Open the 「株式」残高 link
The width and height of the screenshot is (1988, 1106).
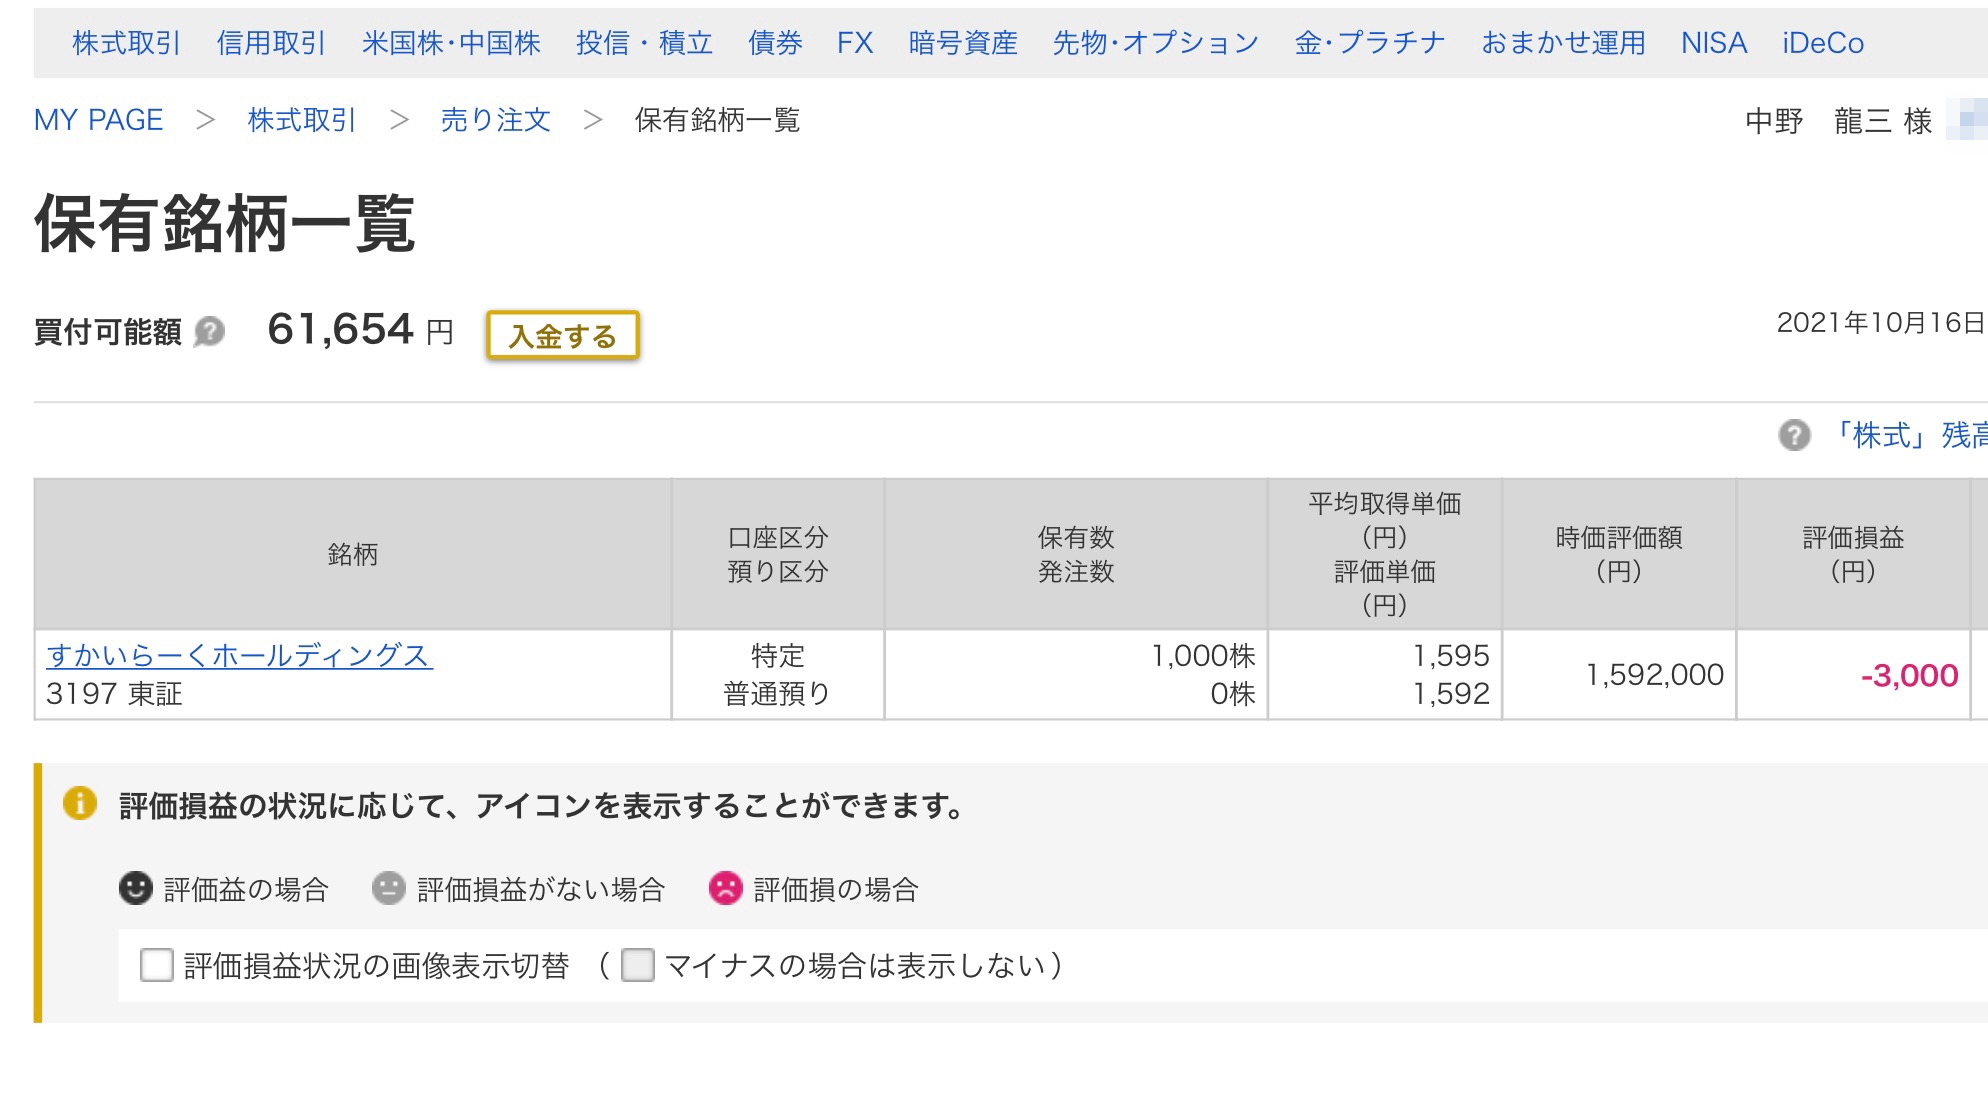(x=1908, y=435)
